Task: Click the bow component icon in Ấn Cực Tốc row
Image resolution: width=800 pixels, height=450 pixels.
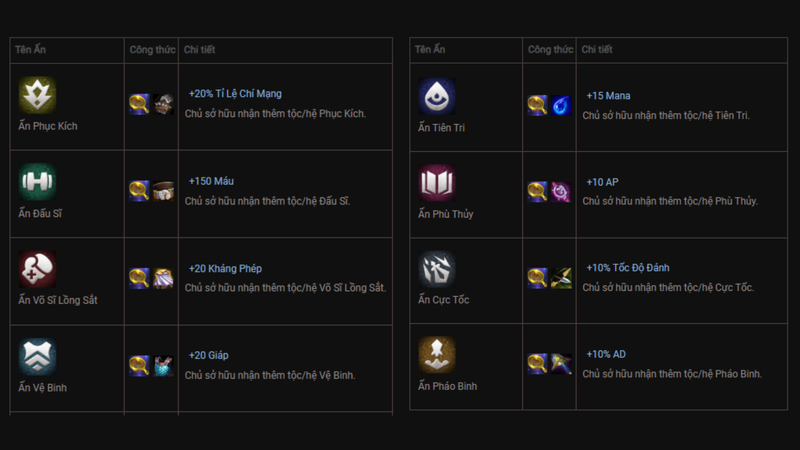Action: click(561, 277)
